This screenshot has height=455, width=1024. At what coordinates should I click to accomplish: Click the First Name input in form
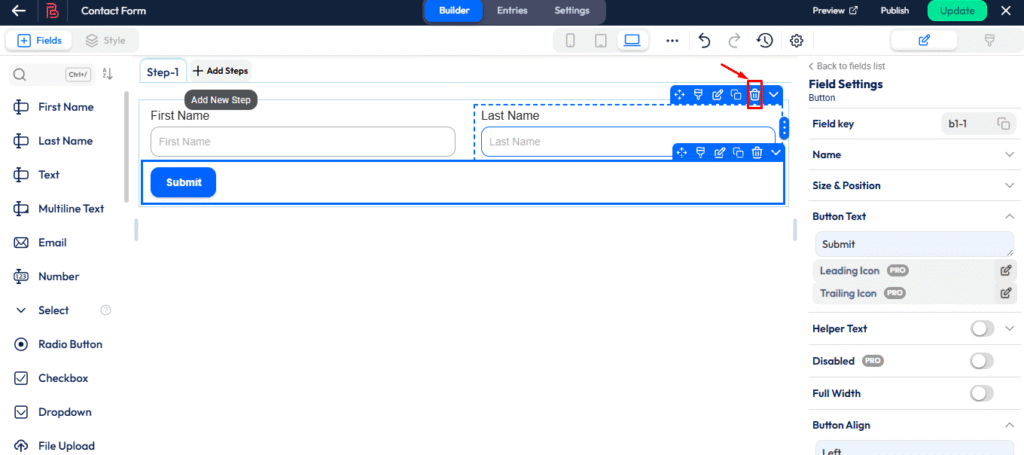click(x=302, y=142)
